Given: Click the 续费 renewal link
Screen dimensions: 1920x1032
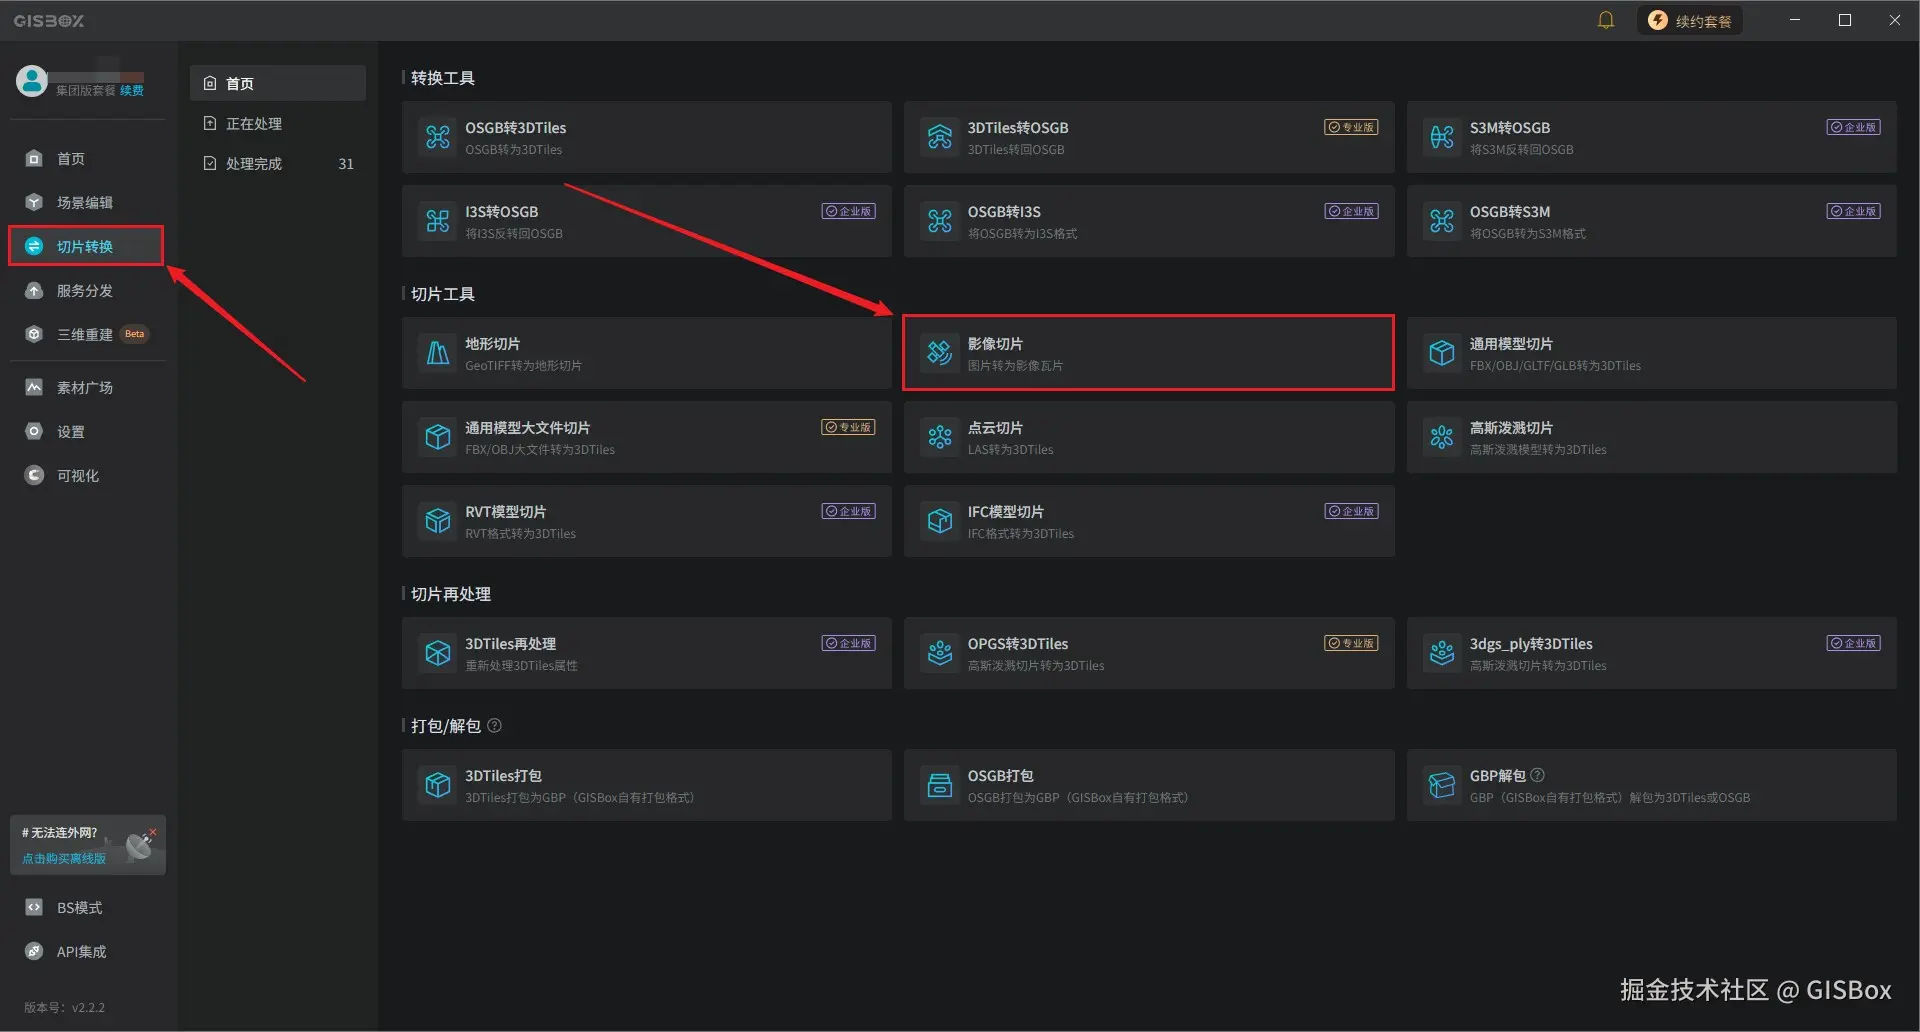Looking at the screenshot, I should coord(132,90).
